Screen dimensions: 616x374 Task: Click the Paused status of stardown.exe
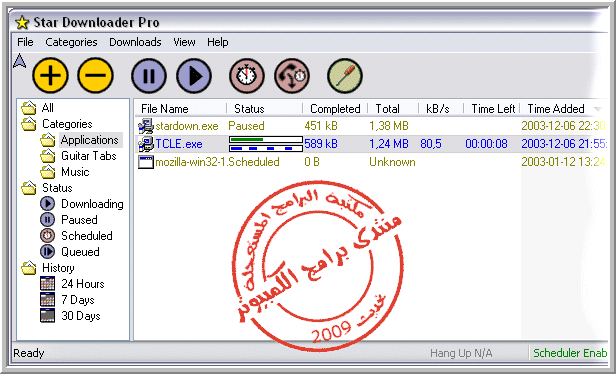246,126
